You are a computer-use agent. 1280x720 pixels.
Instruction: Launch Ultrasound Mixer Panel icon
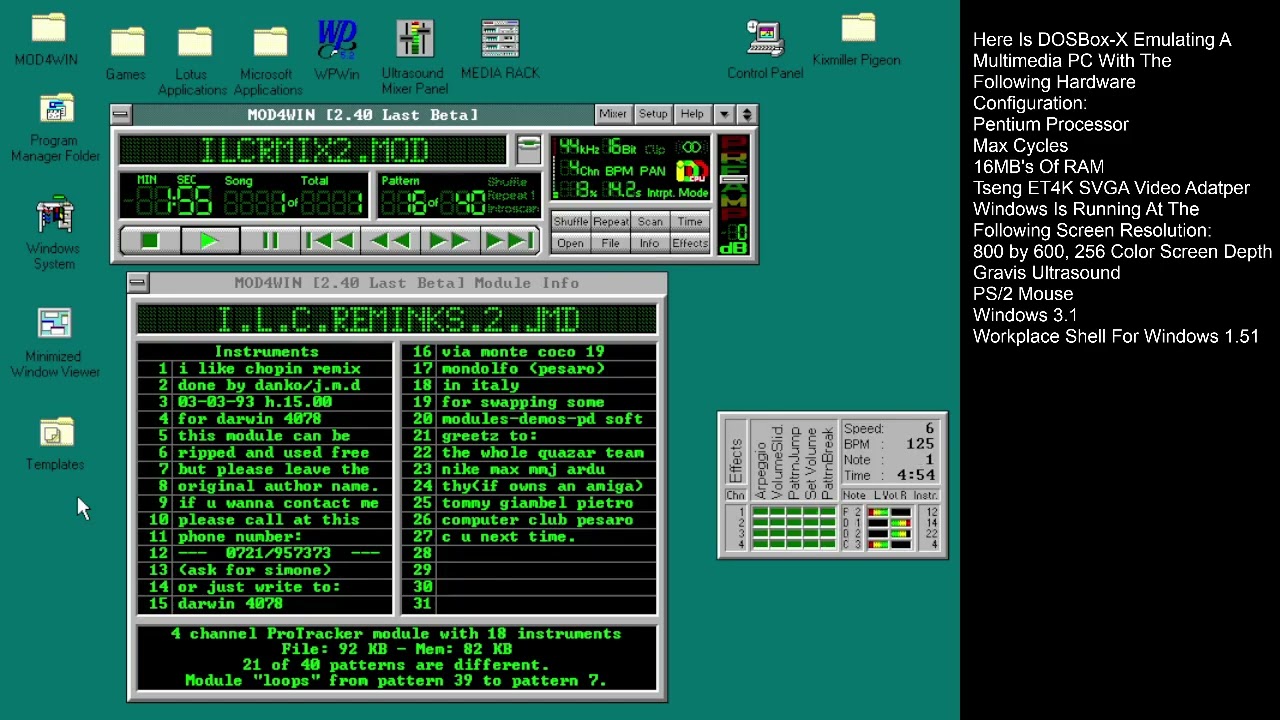(x=413, y=57)
